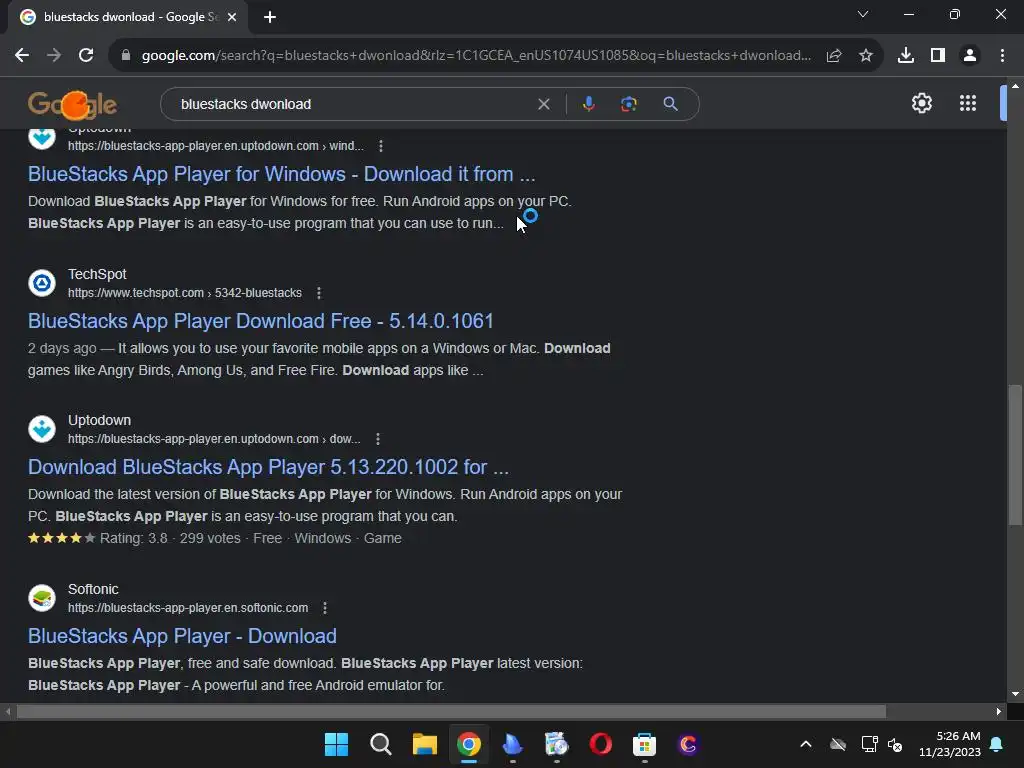This screenshot has width=1024, height=768.
Task: Start voice search with microphone icon
Action: [588, 104]
